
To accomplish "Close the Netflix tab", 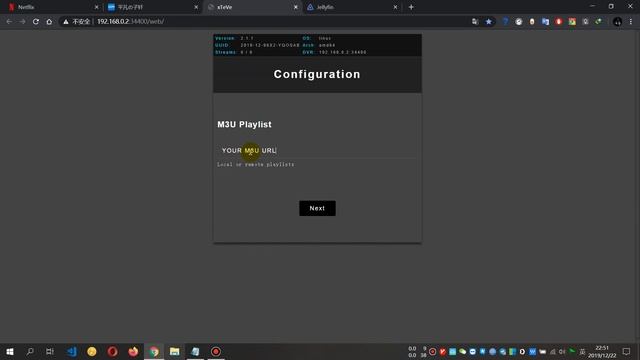I will [96, 7].
